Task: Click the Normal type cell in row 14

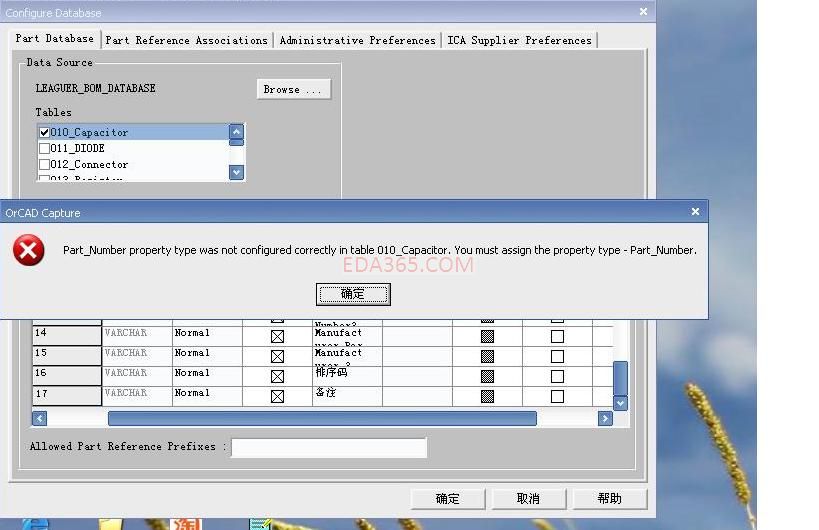Action: [x=207, y=336]
